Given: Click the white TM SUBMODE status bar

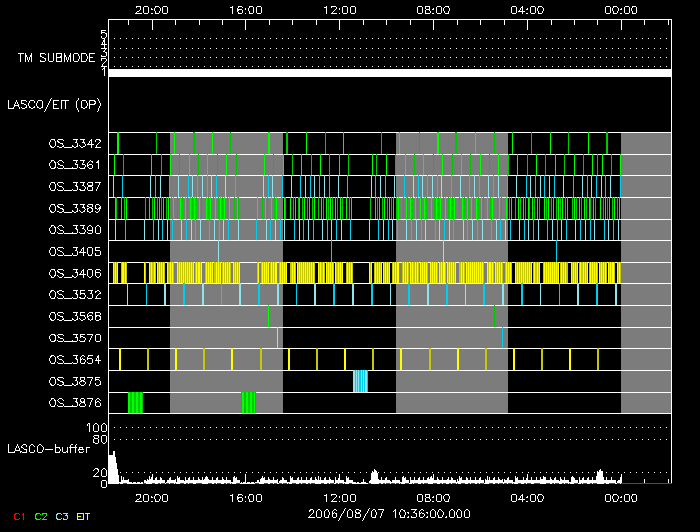Looking at the screenshot, I should pyautogui.click(x=389, y=73).
